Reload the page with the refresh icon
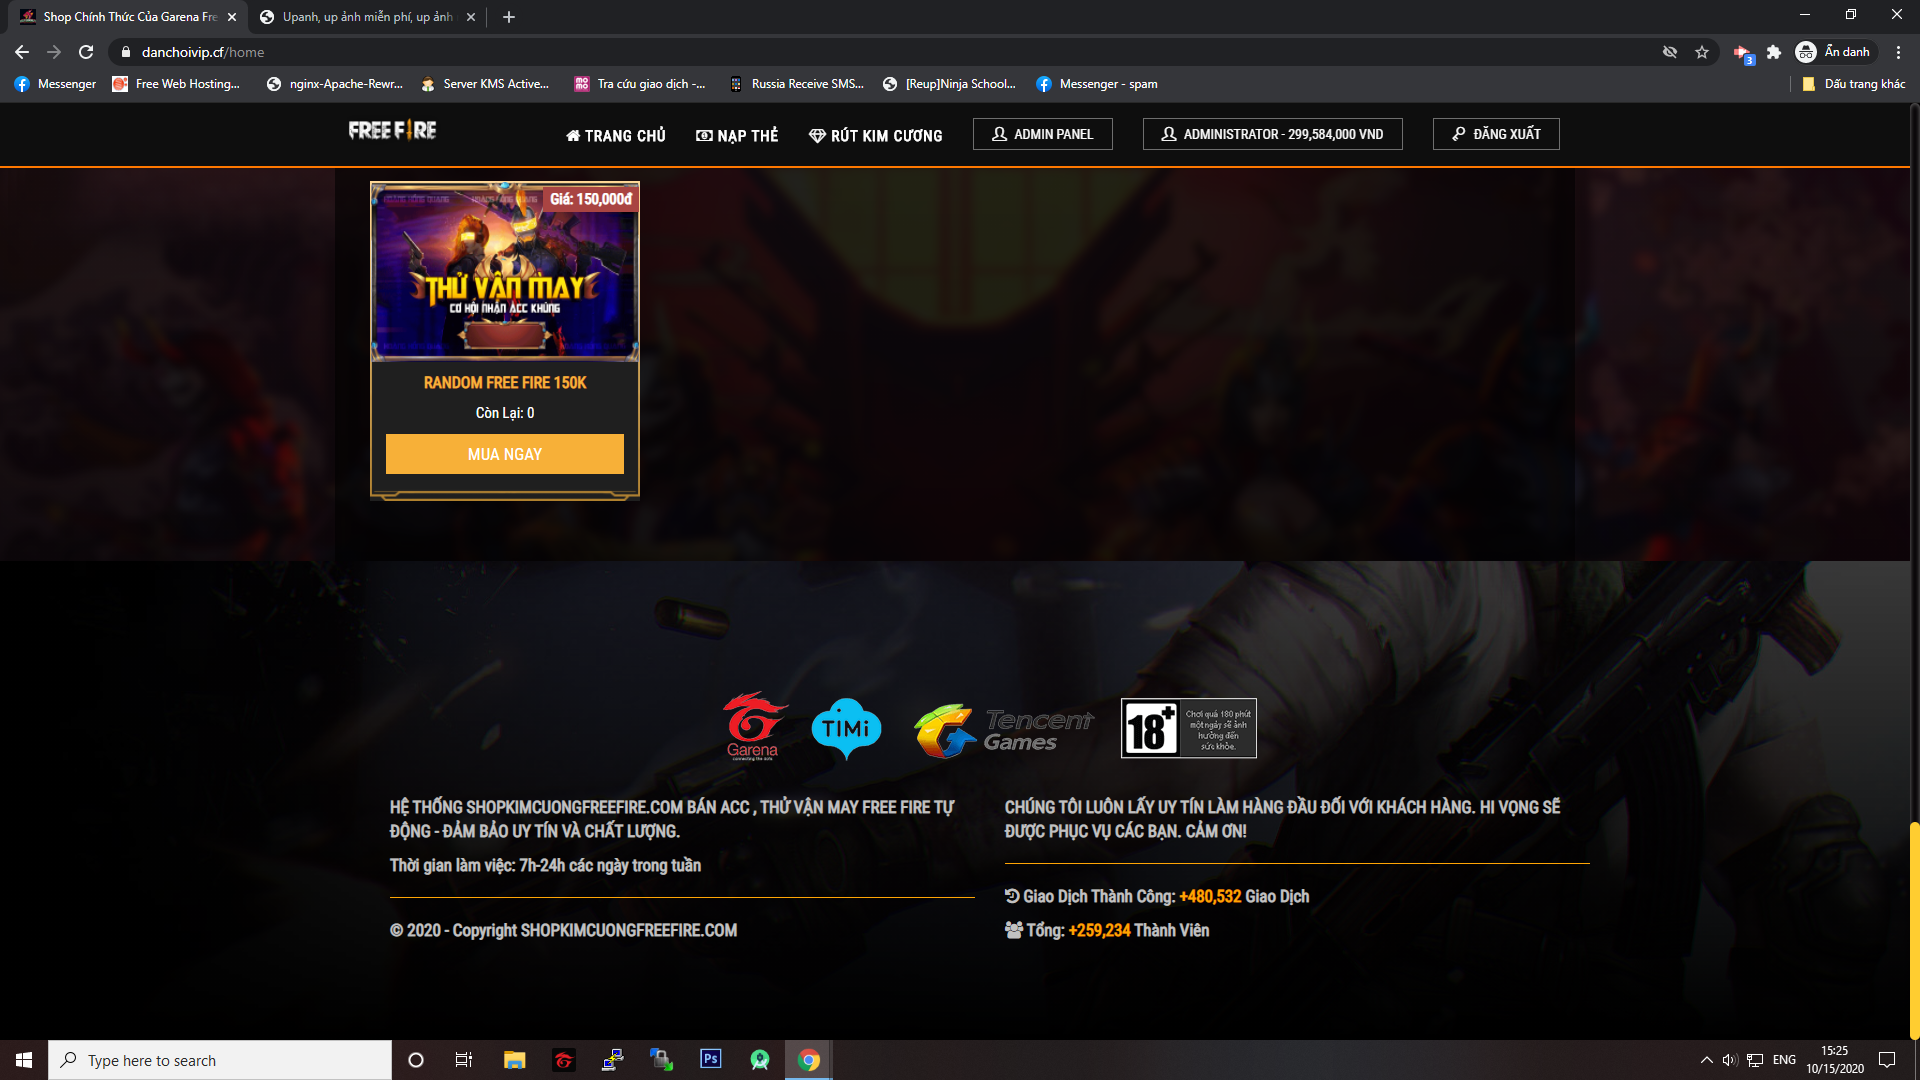 (x=86, y=52)
